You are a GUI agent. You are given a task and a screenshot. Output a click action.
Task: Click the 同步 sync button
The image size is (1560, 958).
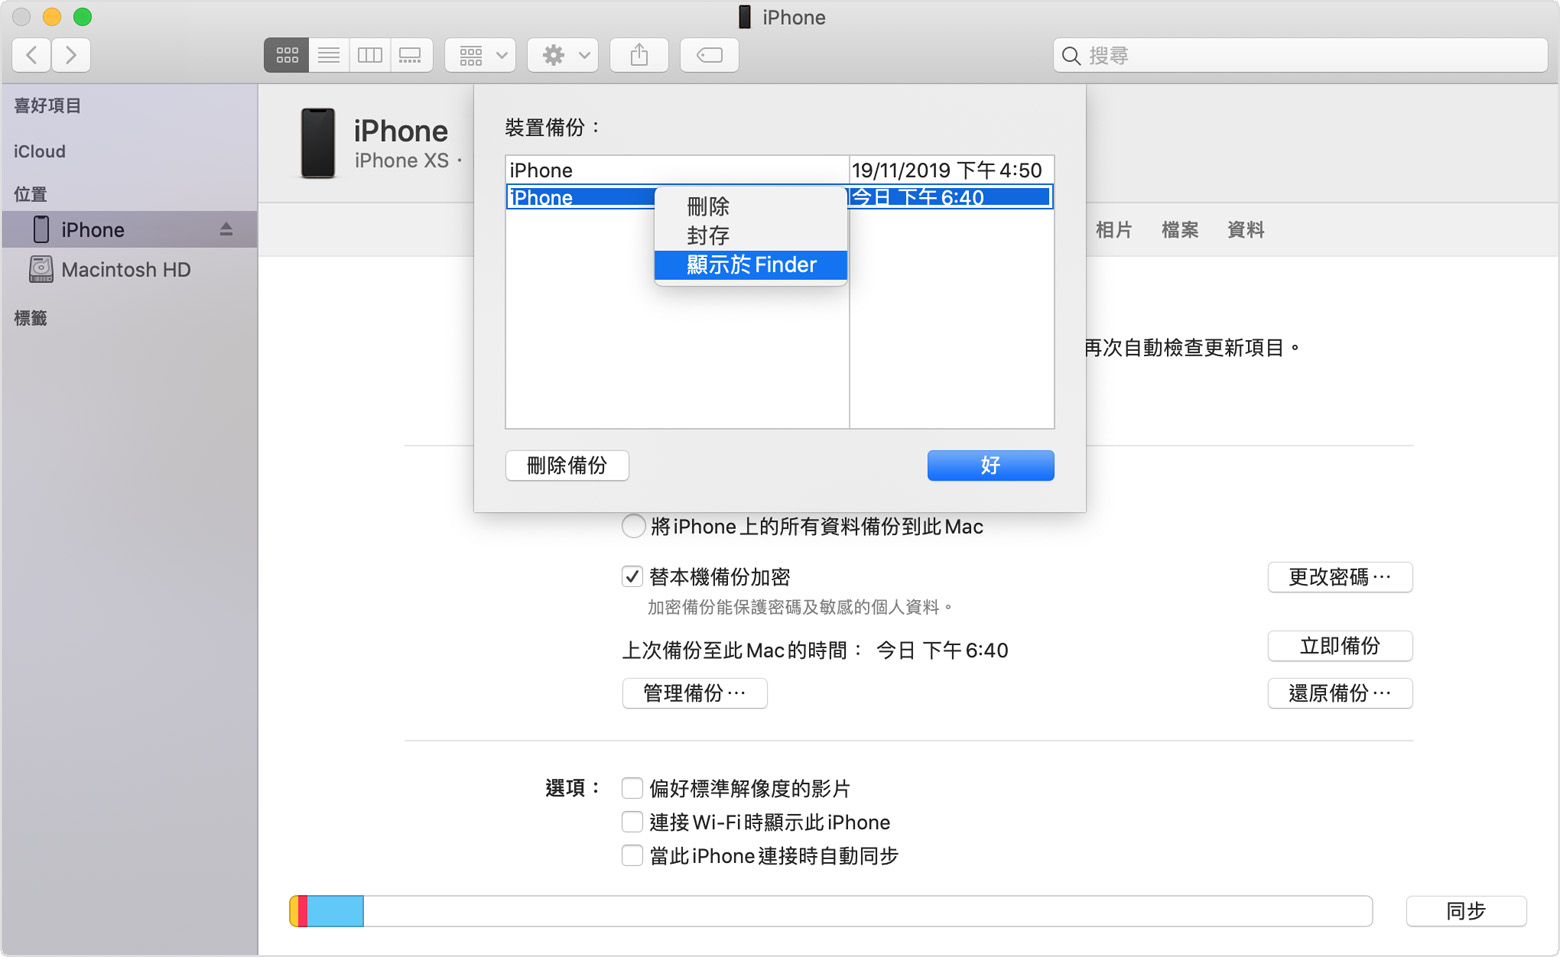click(x=1466, y=911)
